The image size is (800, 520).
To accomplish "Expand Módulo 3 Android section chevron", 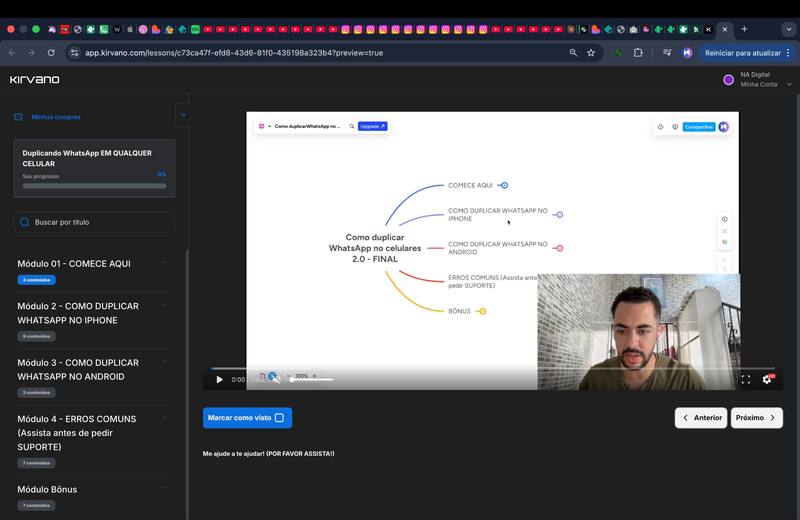I will click(165, 361).
